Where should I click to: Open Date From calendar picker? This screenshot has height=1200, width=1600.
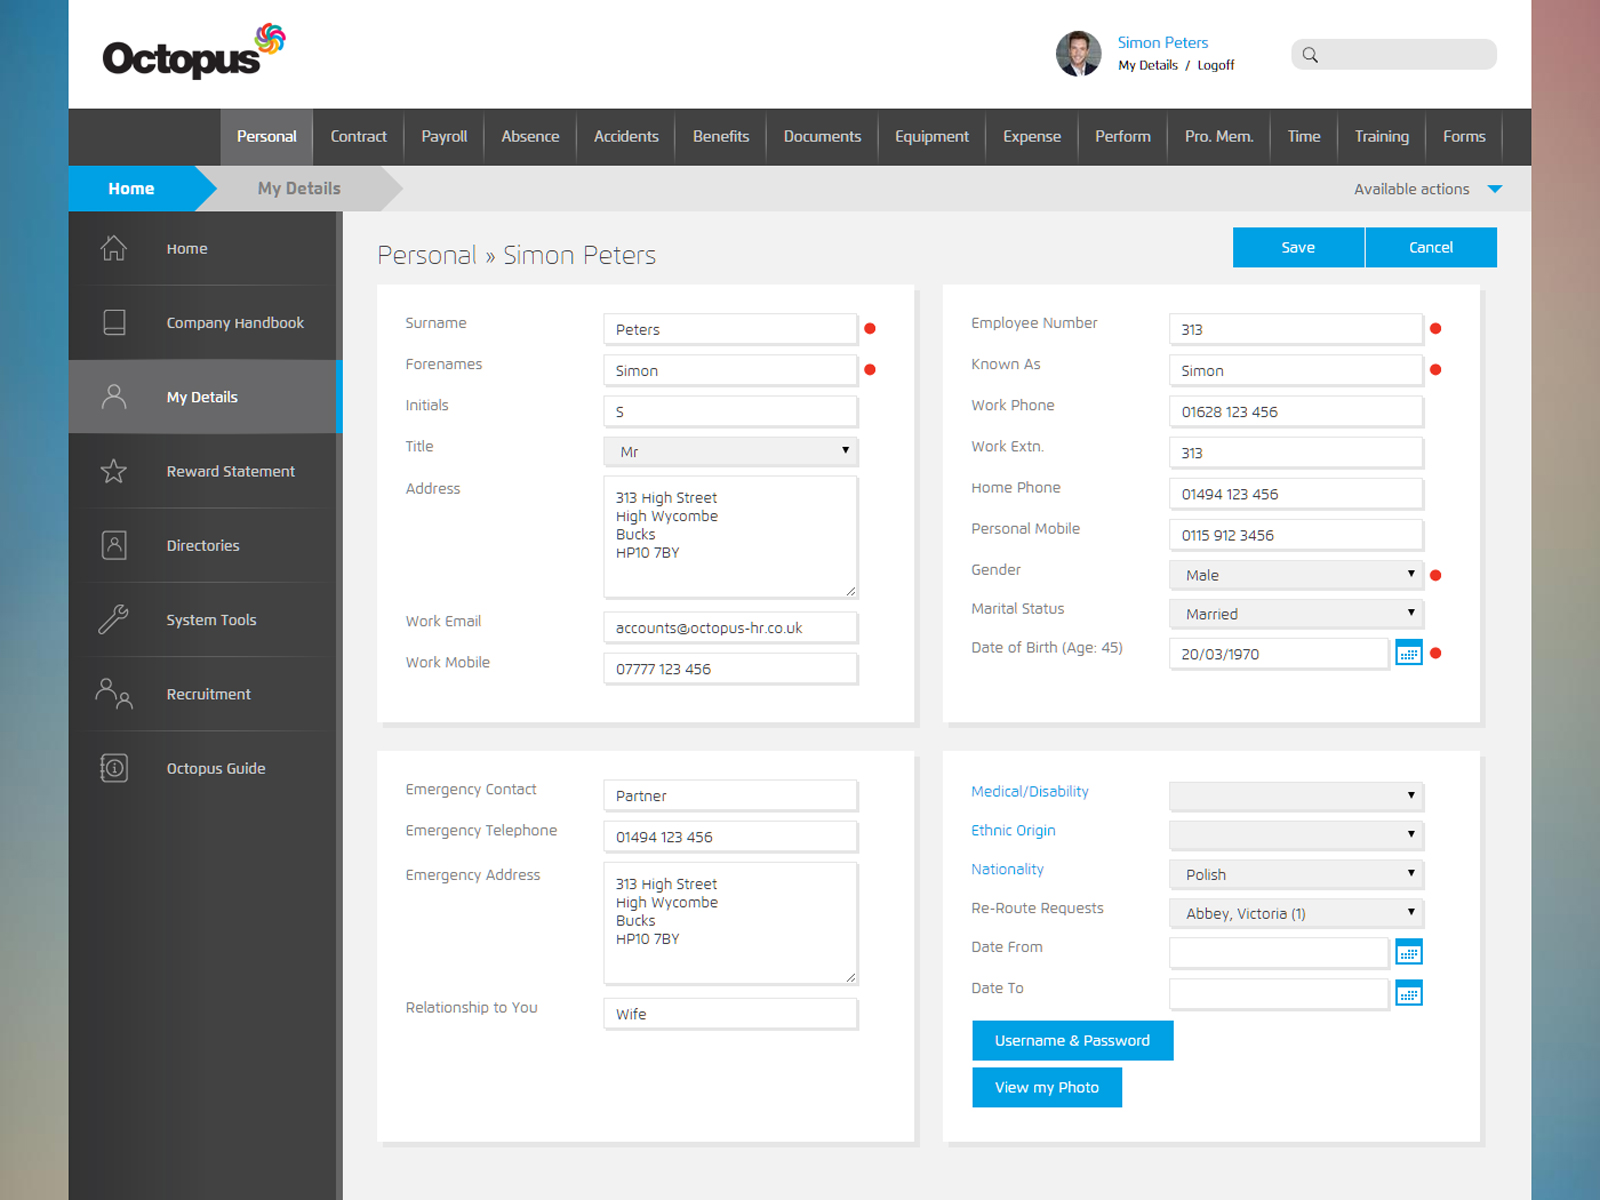(x=1409, y=952)
